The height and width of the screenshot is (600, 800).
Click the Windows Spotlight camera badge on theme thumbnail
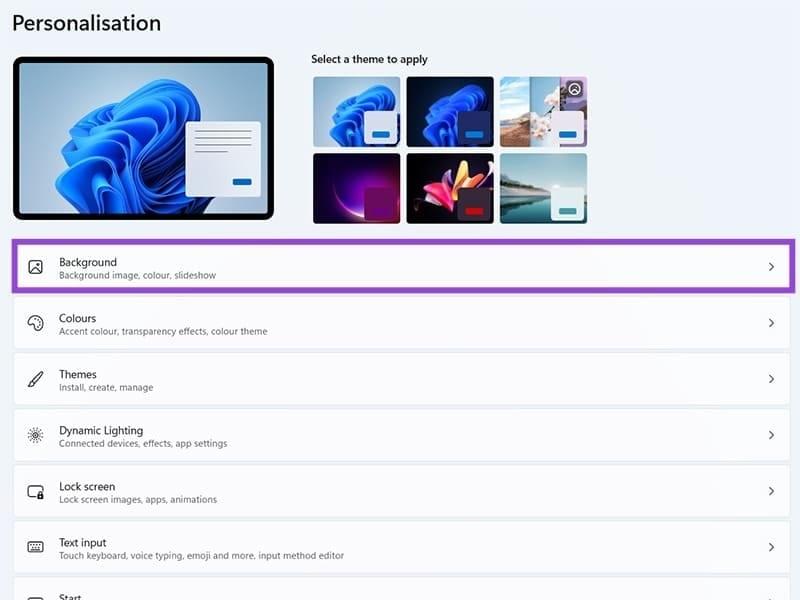pos(573,90)
